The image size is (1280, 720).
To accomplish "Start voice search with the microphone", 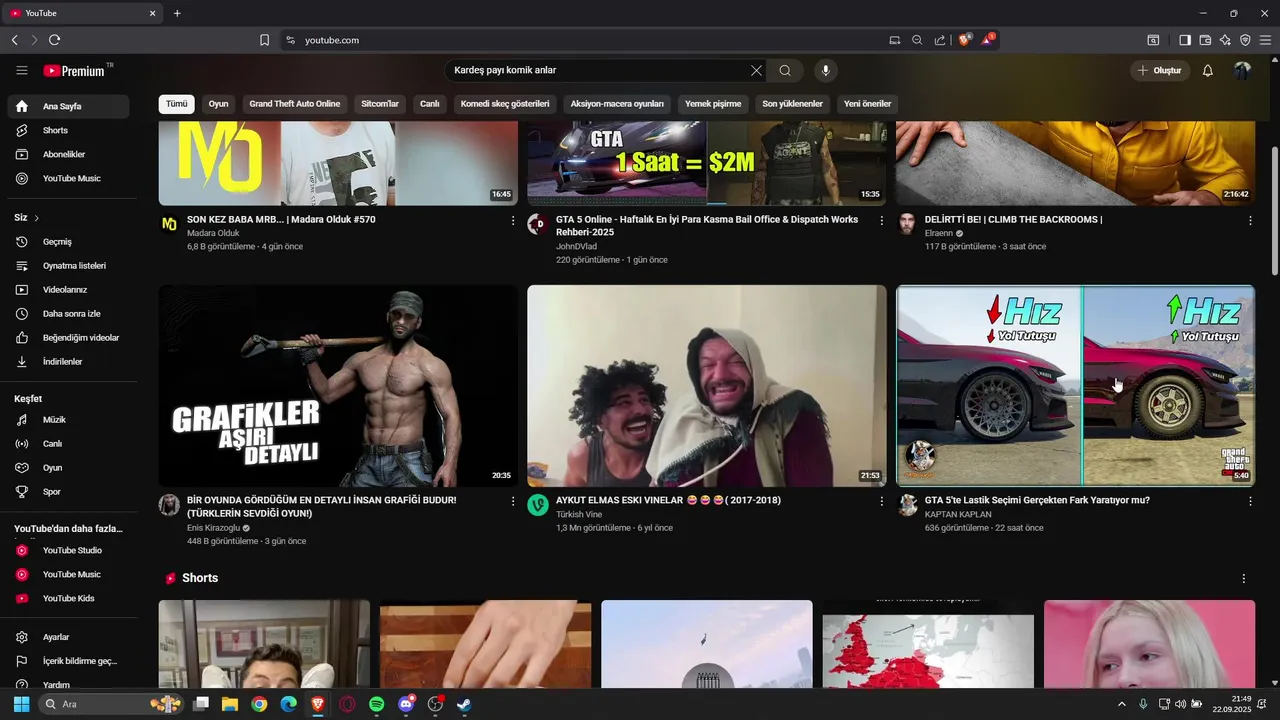I will [x=825, y=71].
